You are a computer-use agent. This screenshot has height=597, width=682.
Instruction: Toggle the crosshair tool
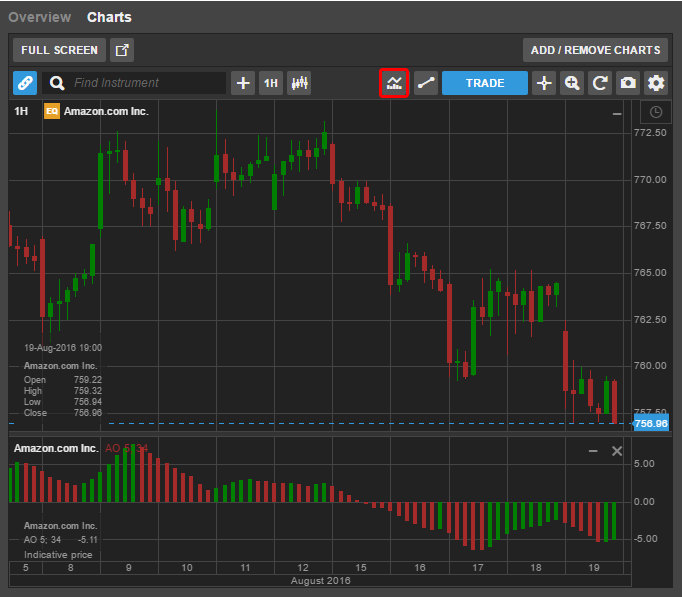(x=544, y=83)
